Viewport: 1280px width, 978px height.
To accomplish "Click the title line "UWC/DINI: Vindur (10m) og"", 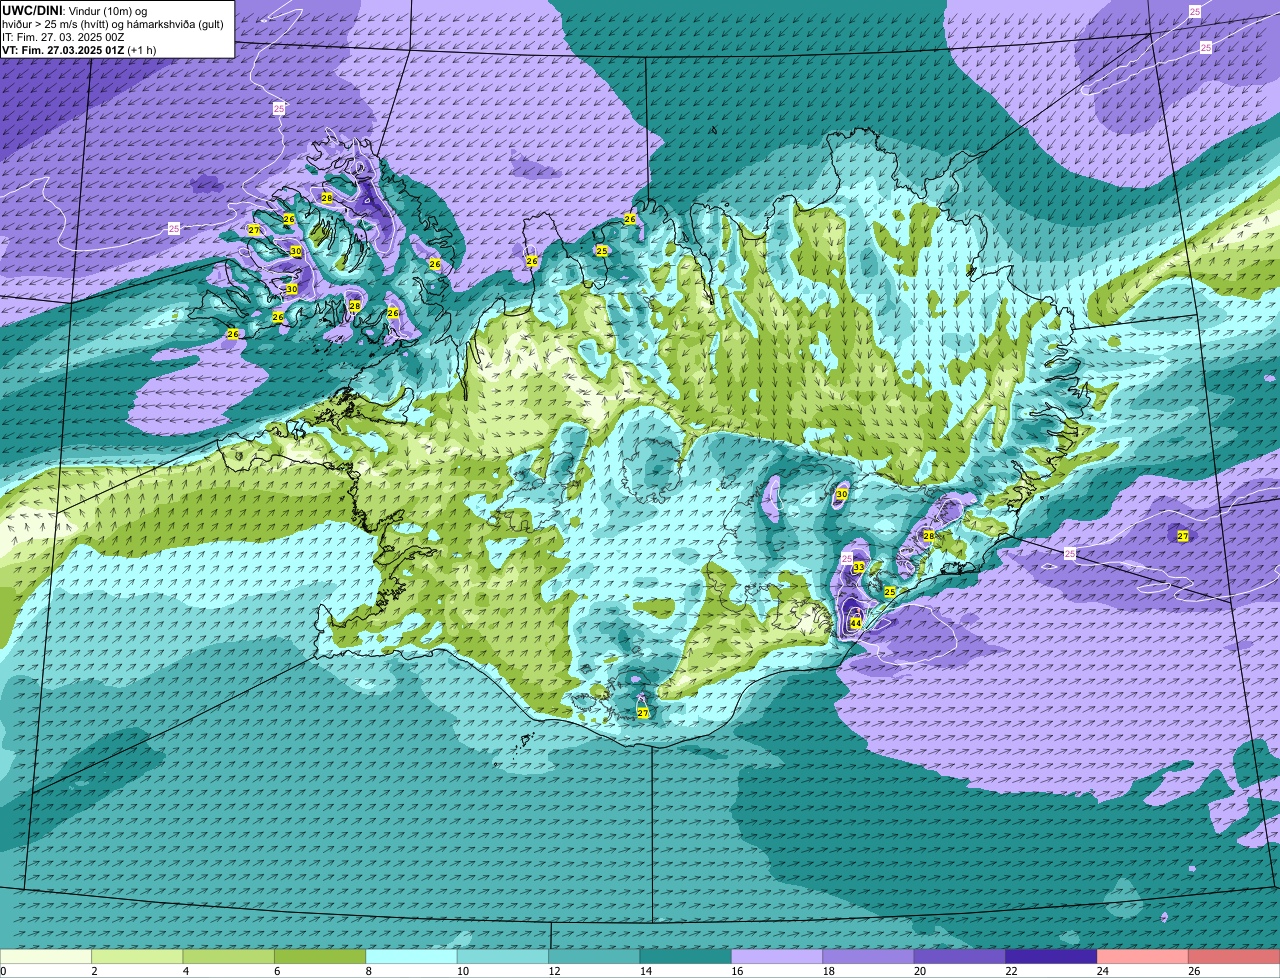I will pos(75,10).
